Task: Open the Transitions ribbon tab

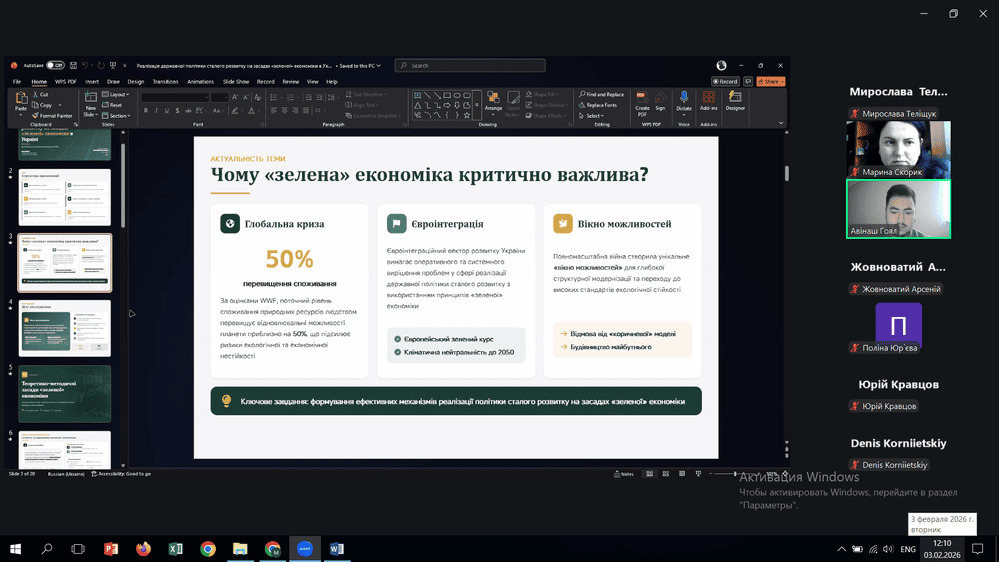Action: pyautogui.click(x=165, y=81)
